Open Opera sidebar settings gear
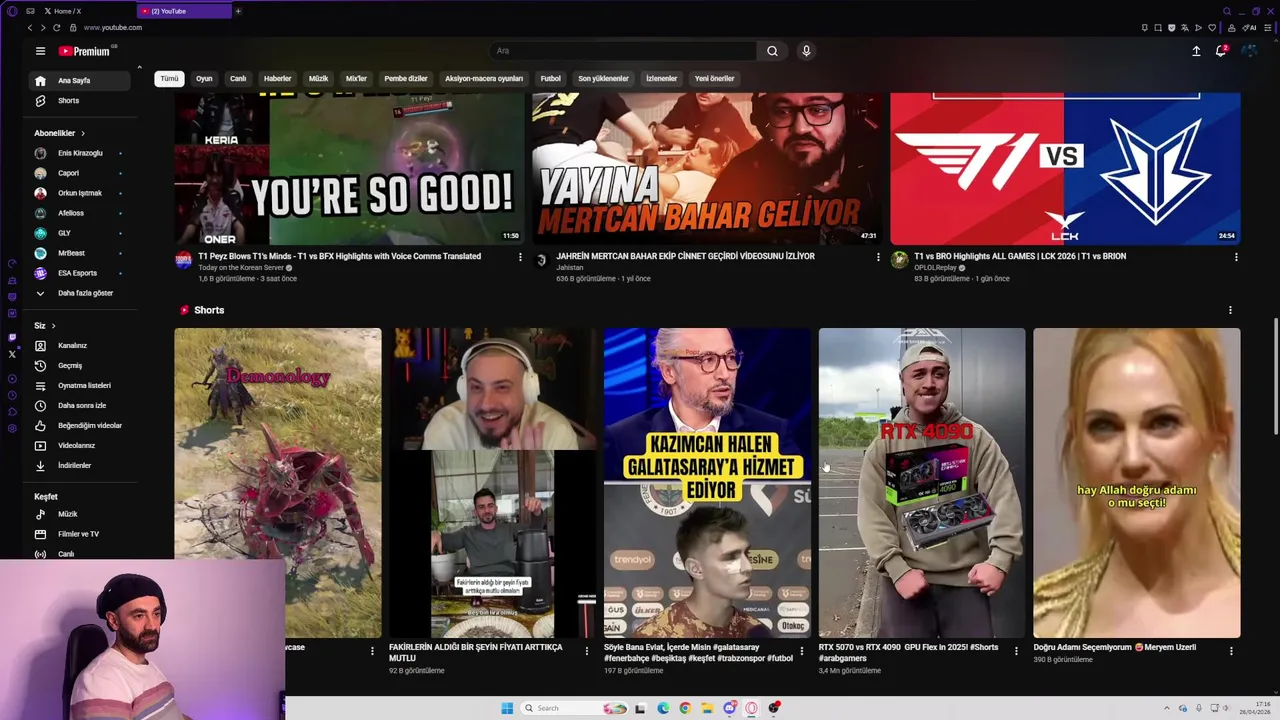The height and width of the screenshot is (720, 1280). pos(12,429)
